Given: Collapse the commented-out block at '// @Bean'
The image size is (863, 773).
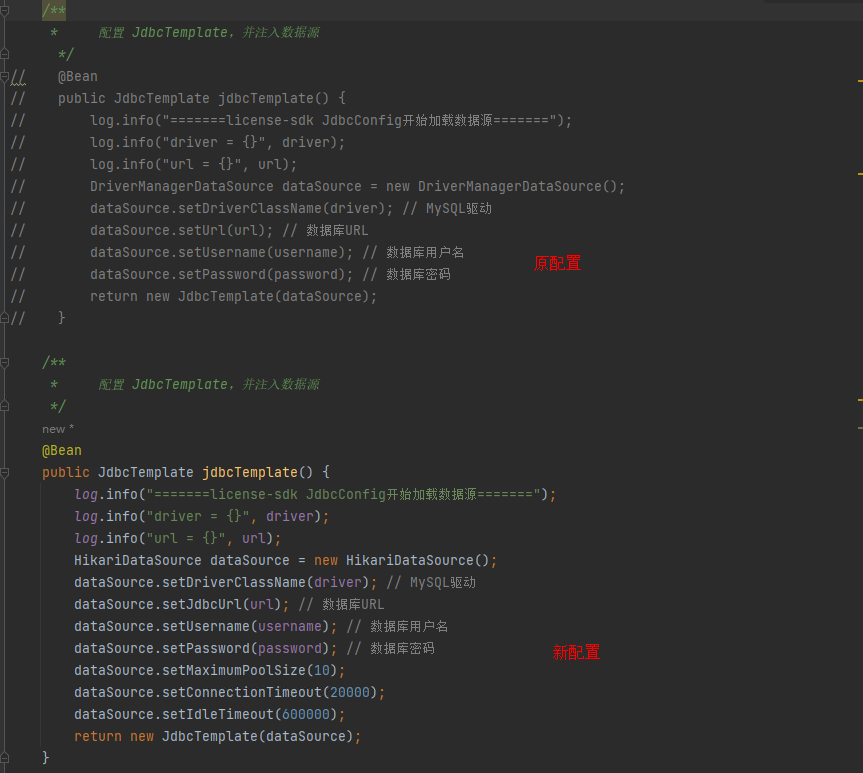Looking at the screenshot, I should (4, 77).
